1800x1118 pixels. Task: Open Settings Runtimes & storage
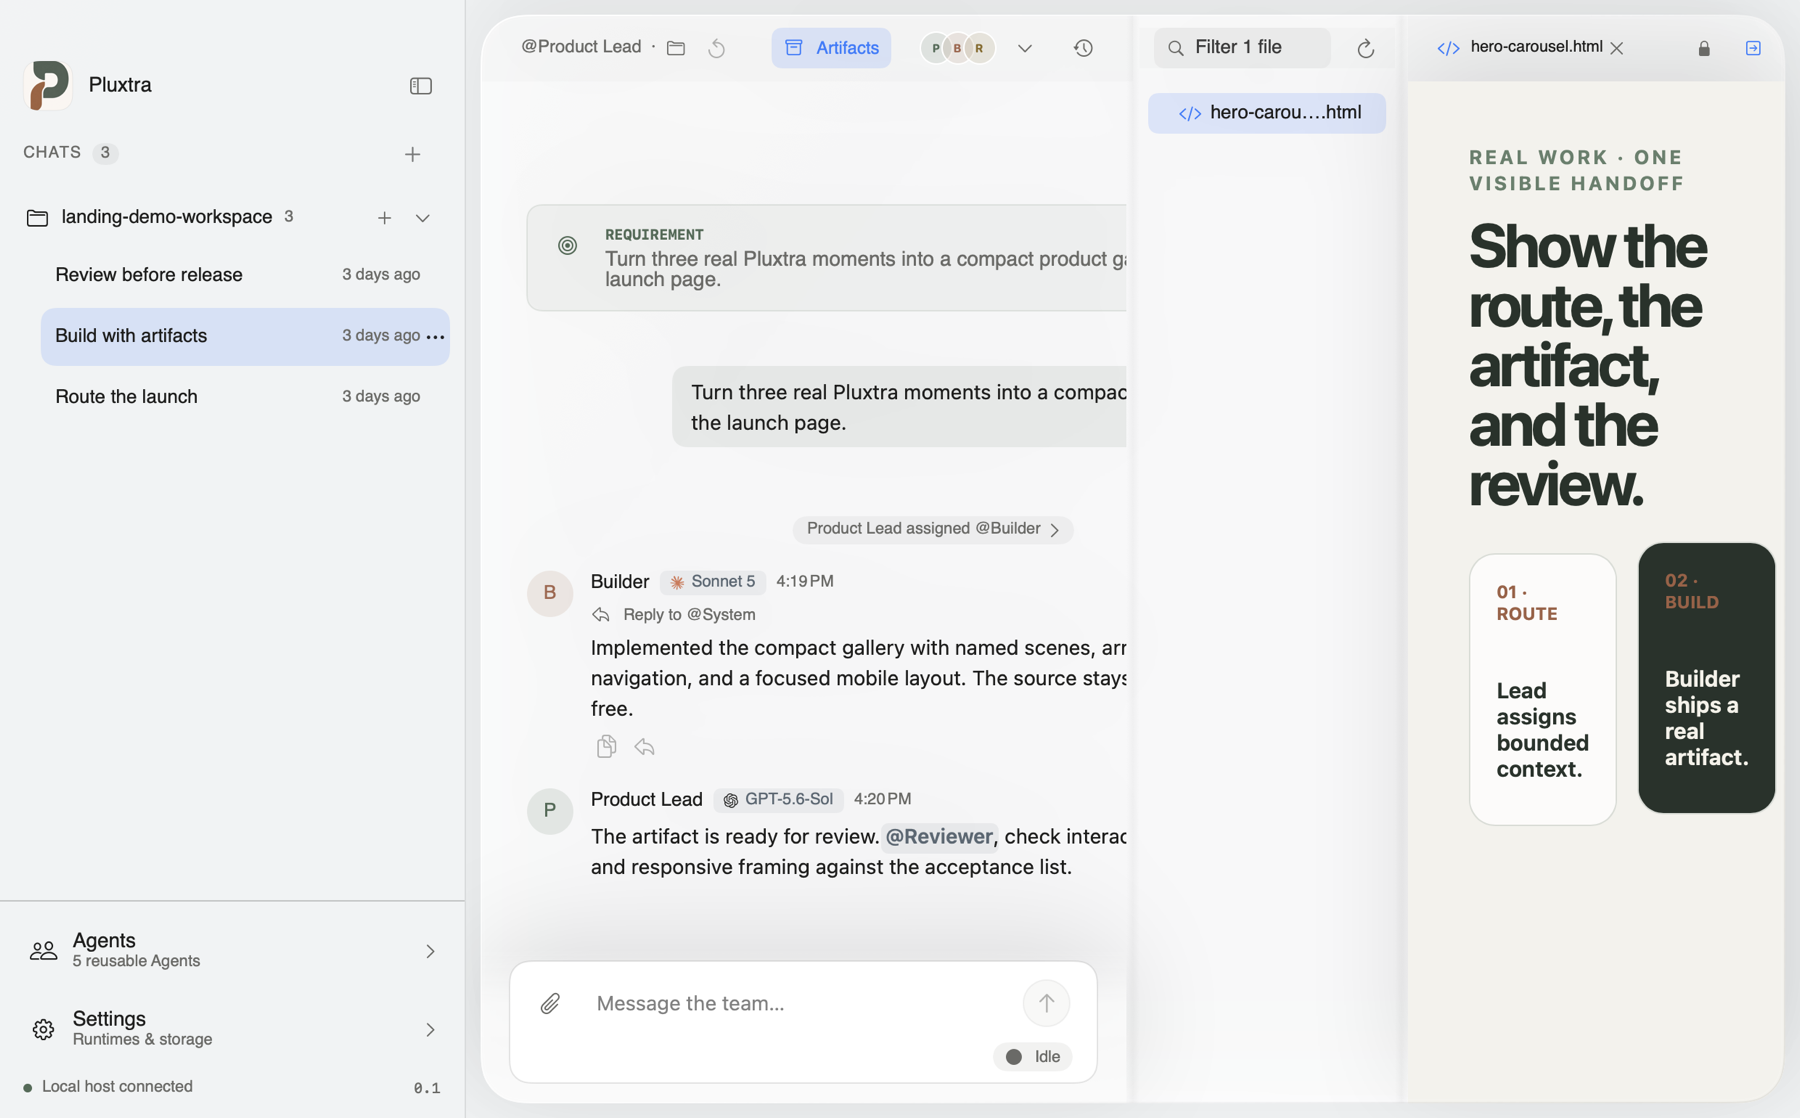tap(232, 1029)
